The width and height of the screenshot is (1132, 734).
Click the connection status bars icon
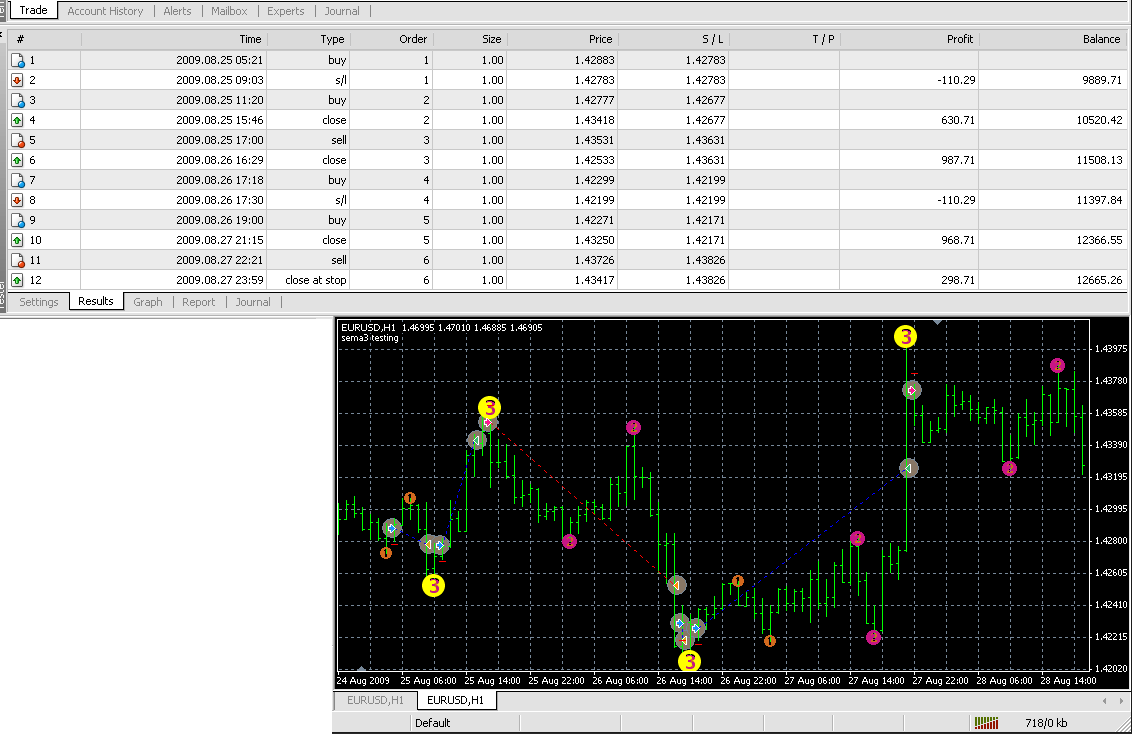point(985,722)
